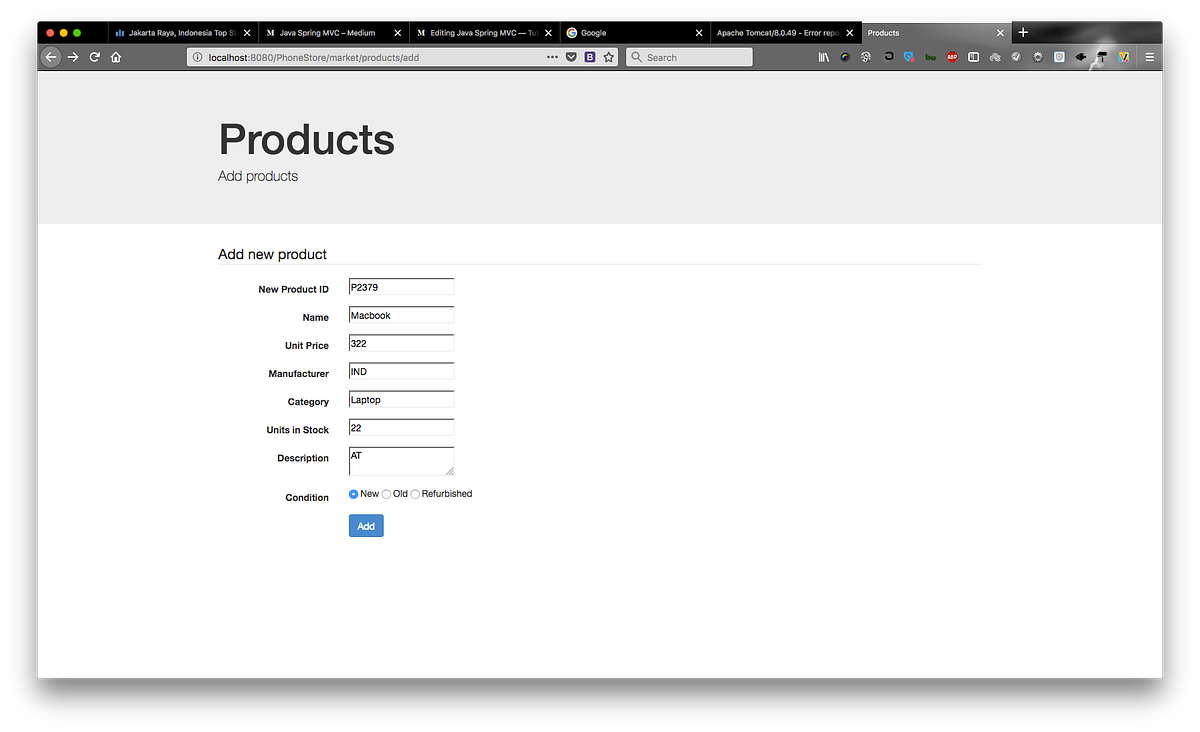The width and height of the screenshot is (1200, 732).
Task: Click the shield extension icon
Action: coord(1059,57)
